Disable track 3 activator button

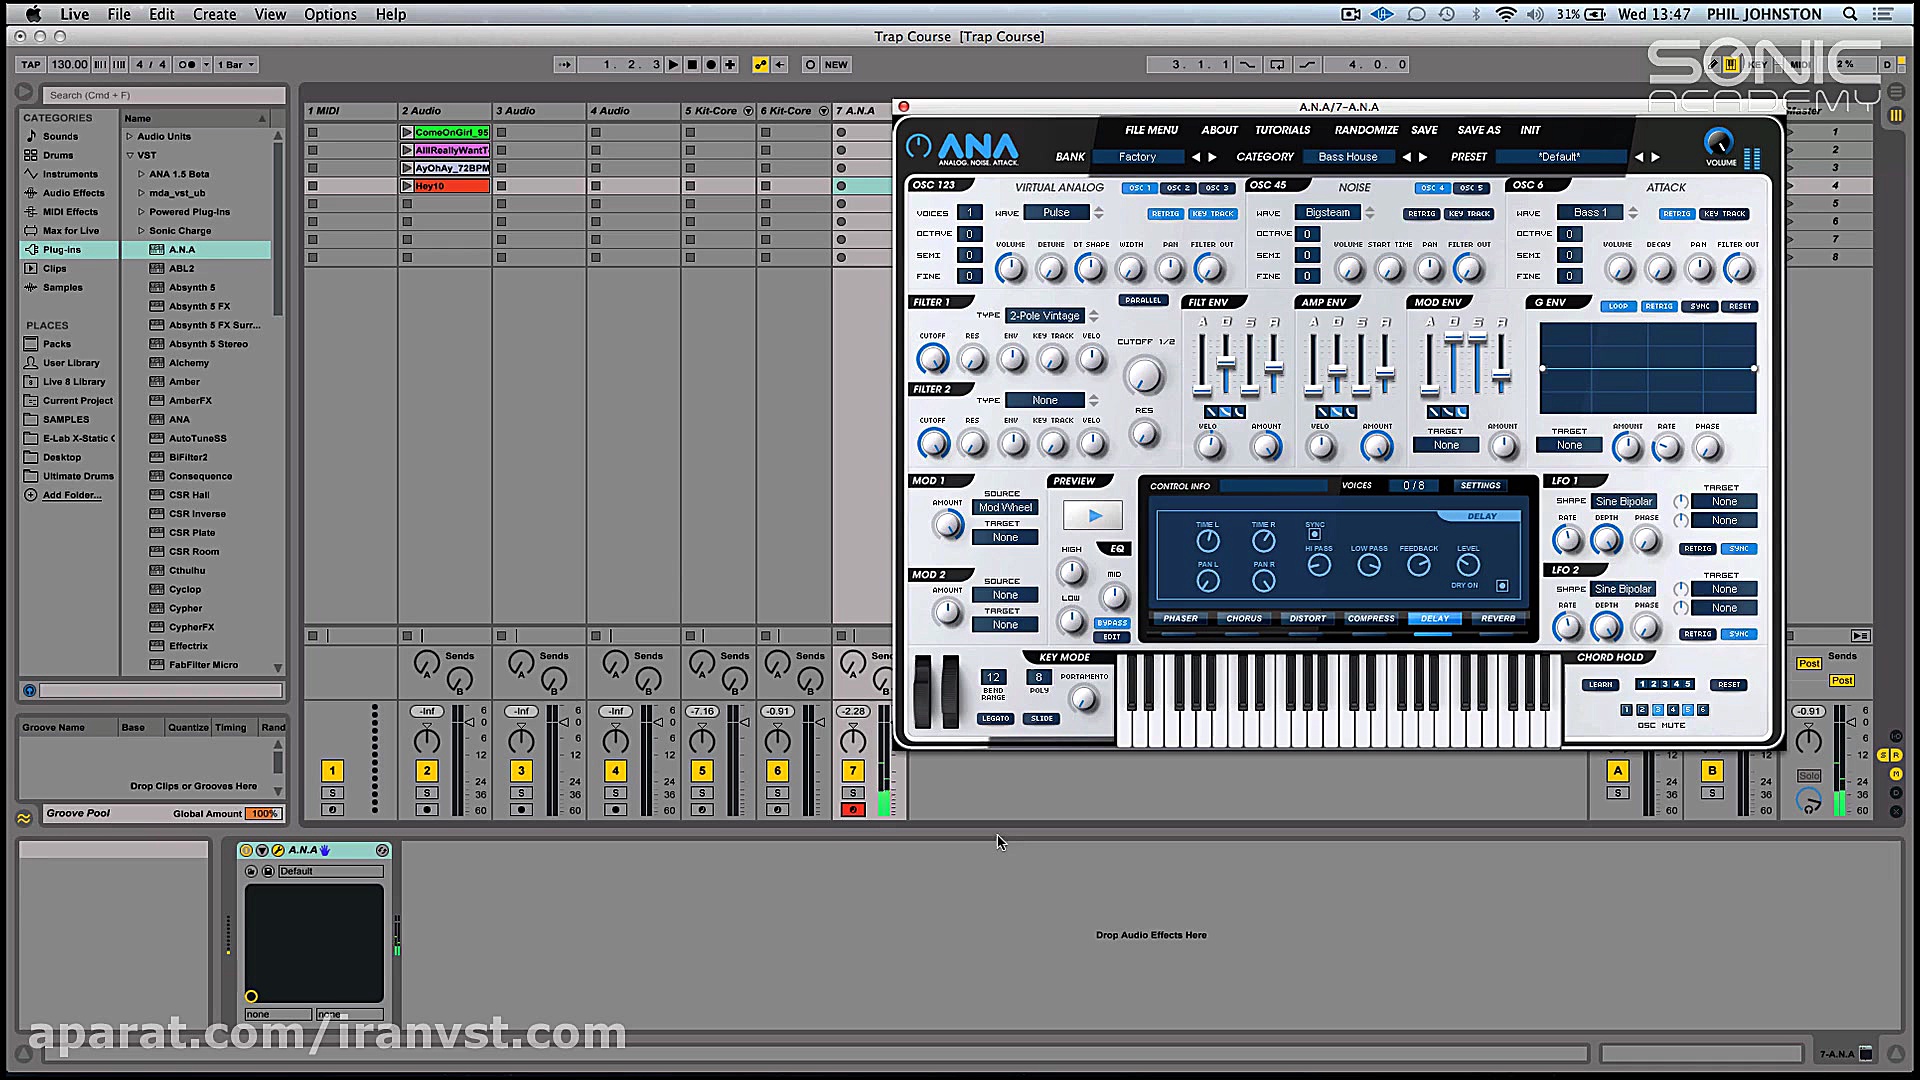521,771
